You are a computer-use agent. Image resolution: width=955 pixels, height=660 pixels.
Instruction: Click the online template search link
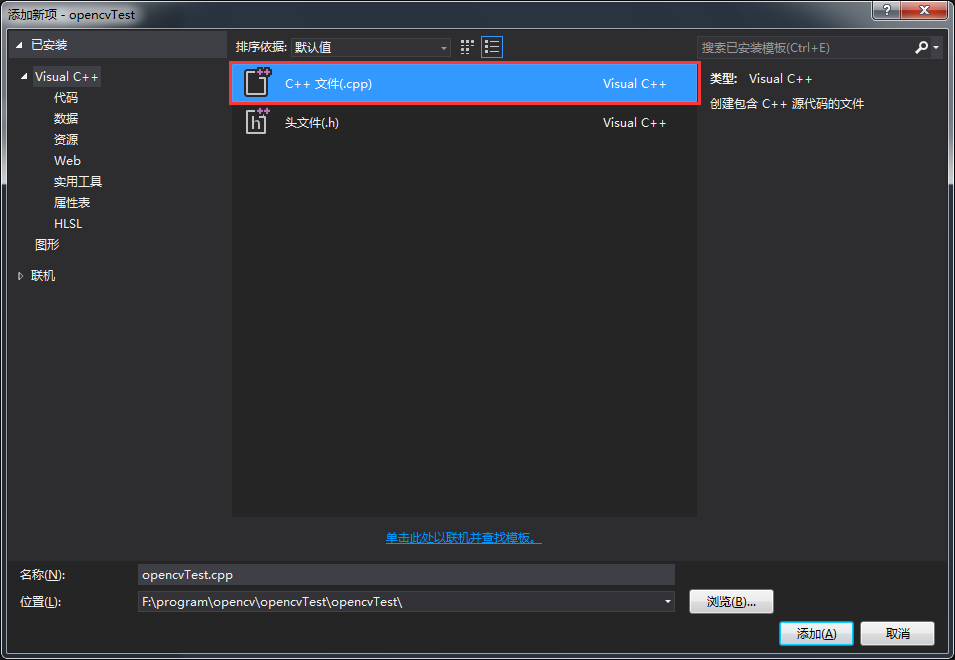click(x=463, y=538)
